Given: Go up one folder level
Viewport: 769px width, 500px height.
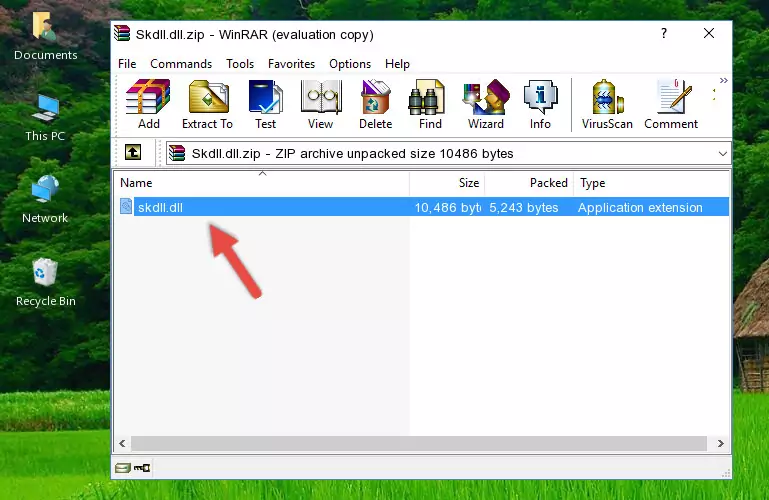Looking at the screenshot, I should click(133, 152).
